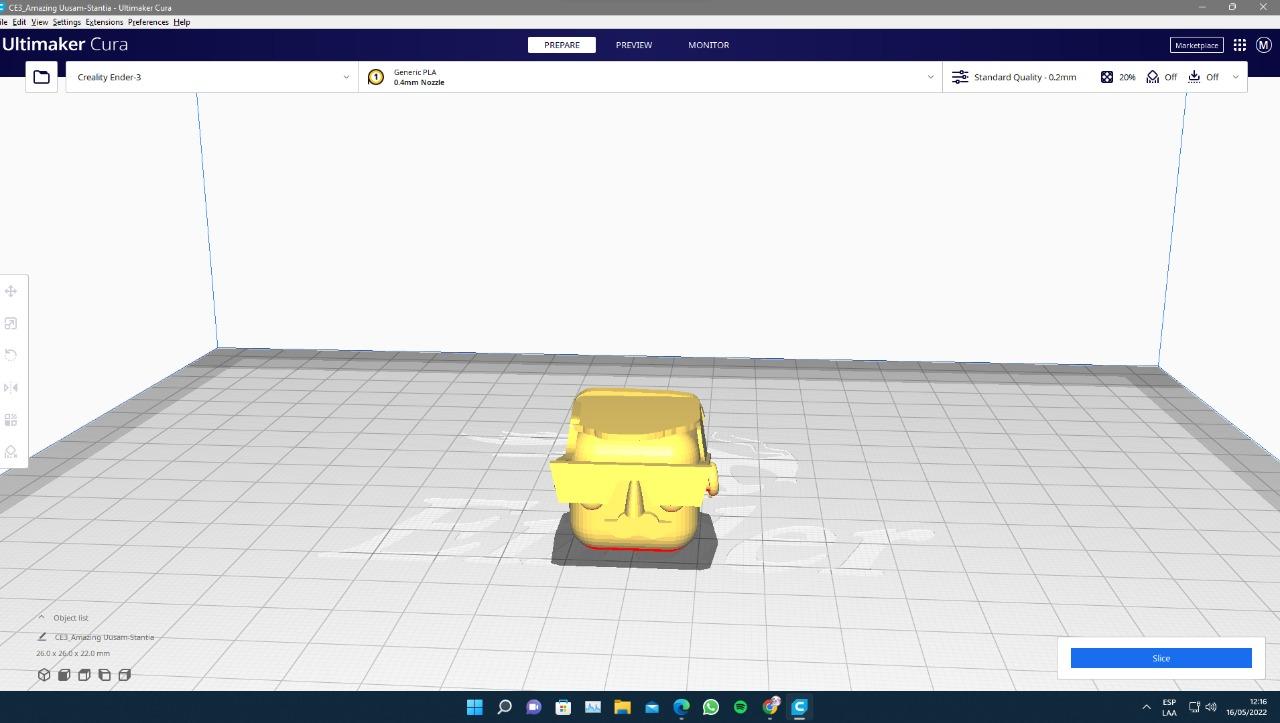Open the application switcher grid icon

(x=1240, y=45)
